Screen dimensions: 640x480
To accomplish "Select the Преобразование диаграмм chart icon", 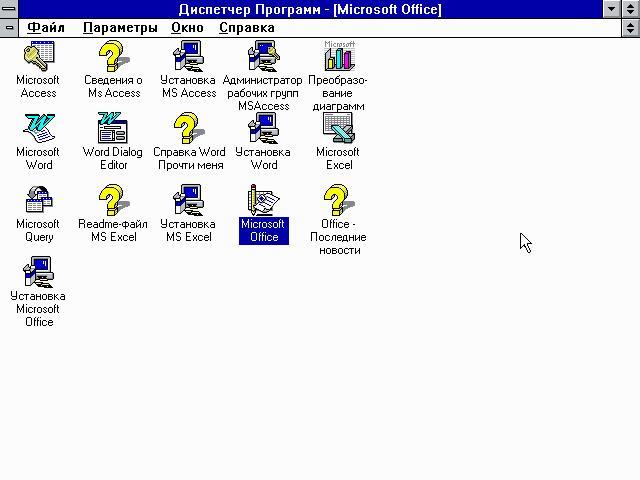I will click(x=339, y=56).
